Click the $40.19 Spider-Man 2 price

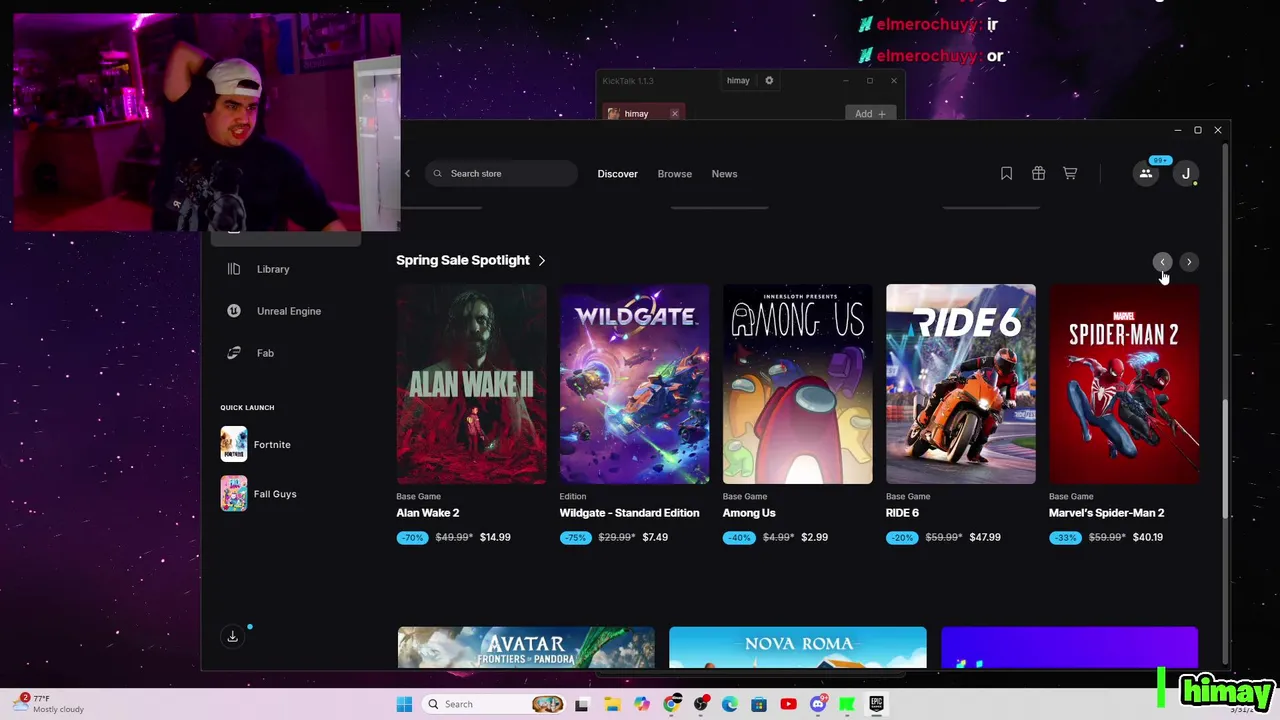1148,537
